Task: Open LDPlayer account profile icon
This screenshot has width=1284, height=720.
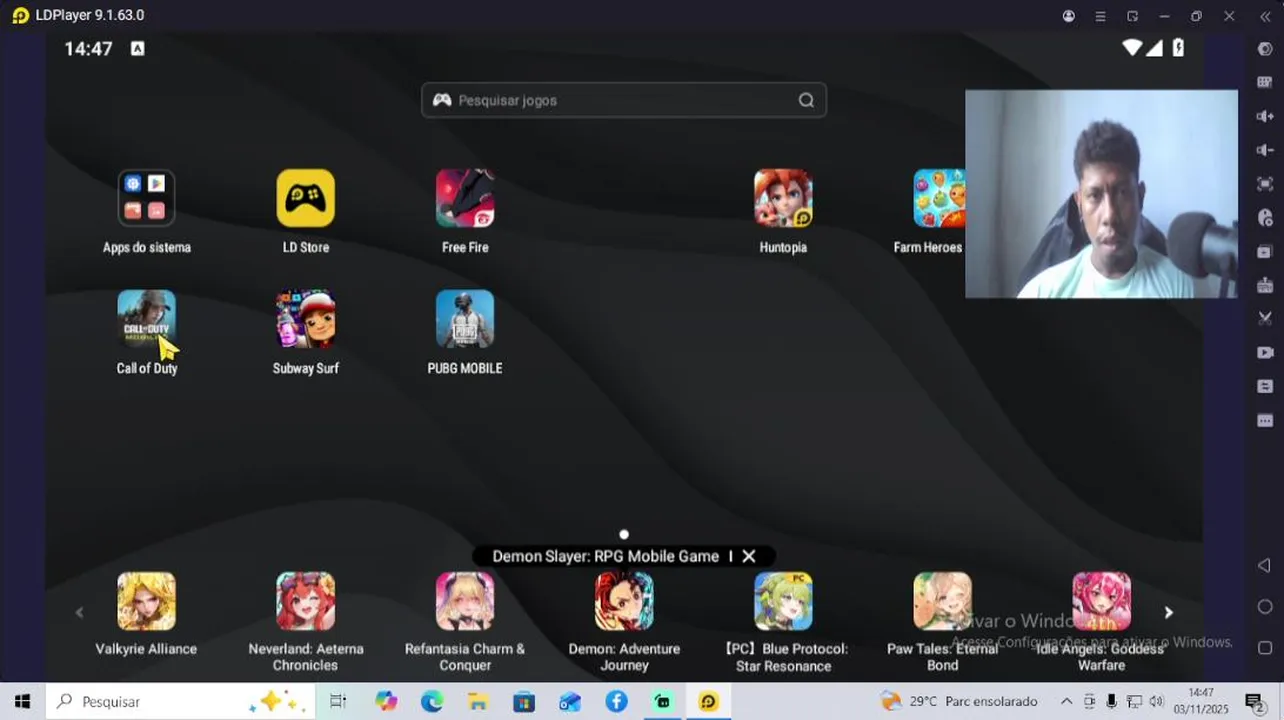Action: [x=1069, y=16]
